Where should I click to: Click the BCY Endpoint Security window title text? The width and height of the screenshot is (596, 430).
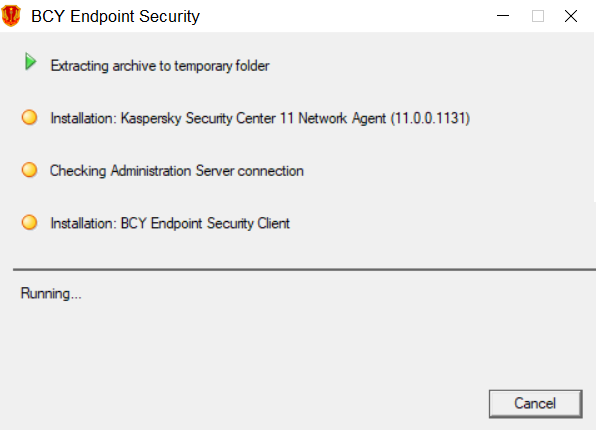[x=116, y=16]
